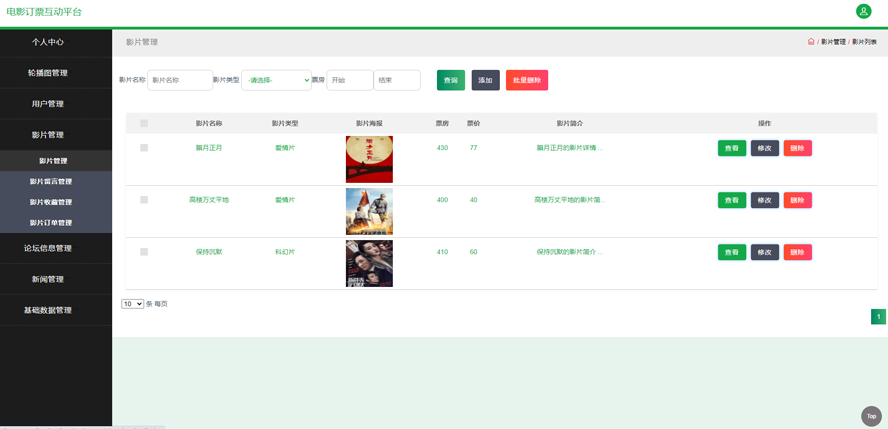Viewport: 888px width, 429px height.
Task: Click the 腊月正月的影片详情 description cell
Action: (x=570, y=148)
